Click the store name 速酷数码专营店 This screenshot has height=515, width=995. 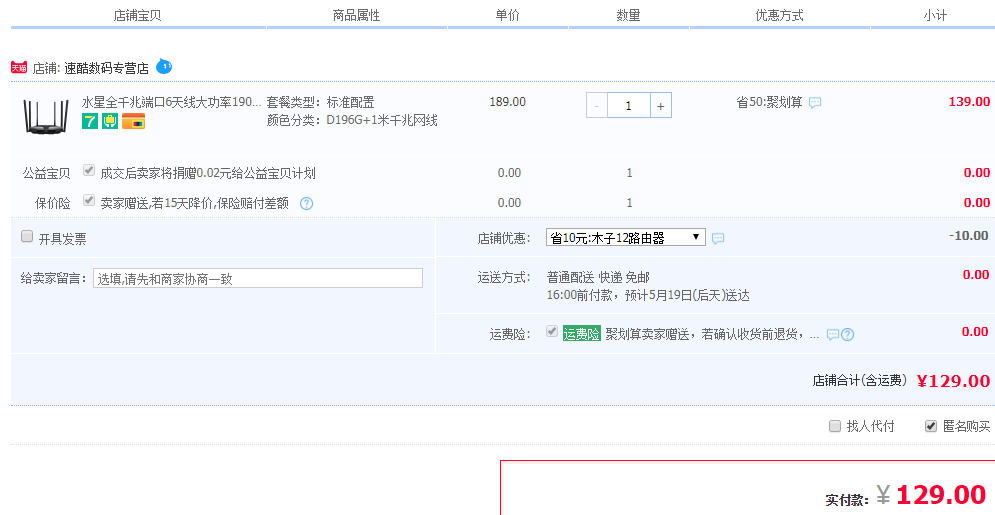coord(107,68)
